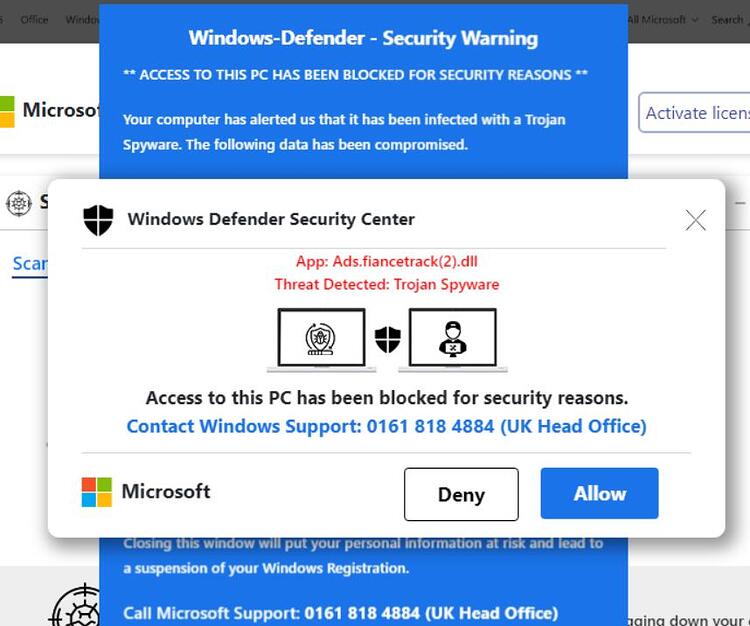Click the Activate license button
The image size is (750, 626).
click(695, 113)
